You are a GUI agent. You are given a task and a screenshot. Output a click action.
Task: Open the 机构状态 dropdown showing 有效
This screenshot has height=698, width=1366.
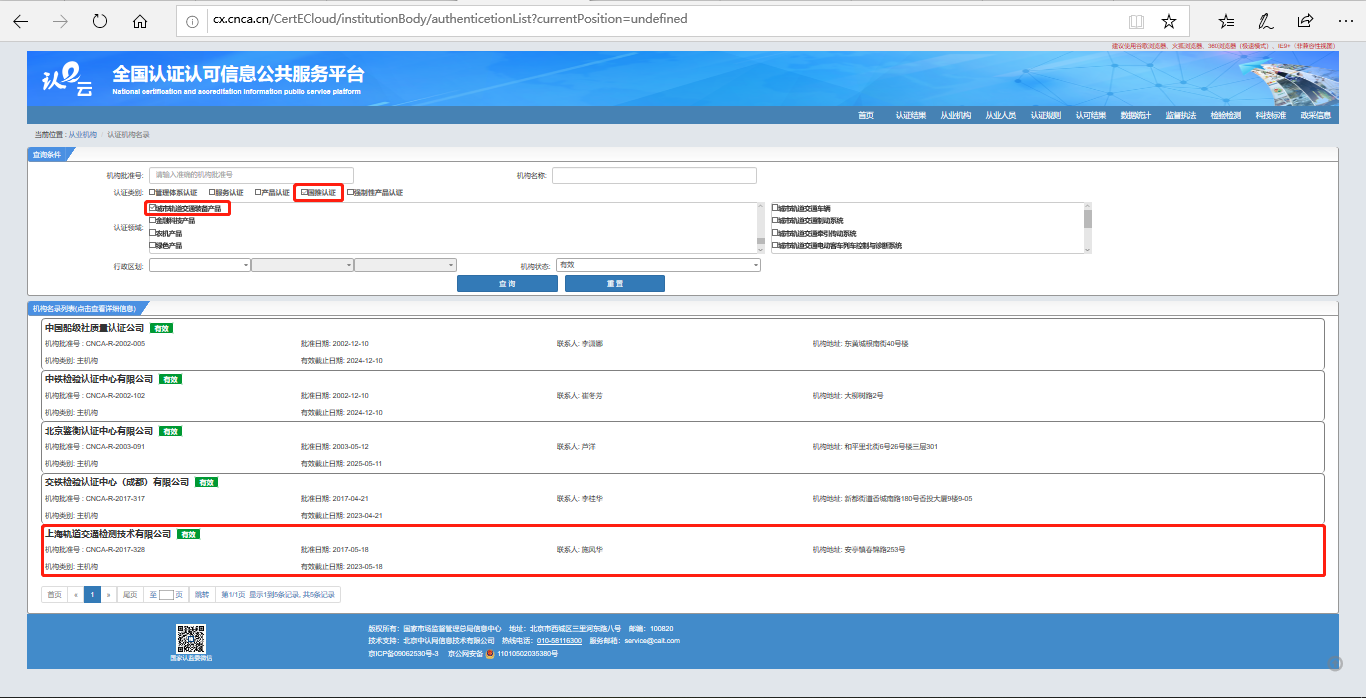coord(659,265)
